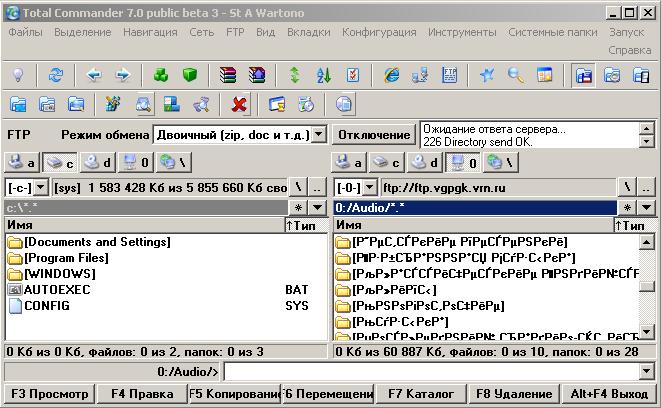
Task: Click the colorful tools wand icon
Action: pyautogui.click(x=113, y=104)
